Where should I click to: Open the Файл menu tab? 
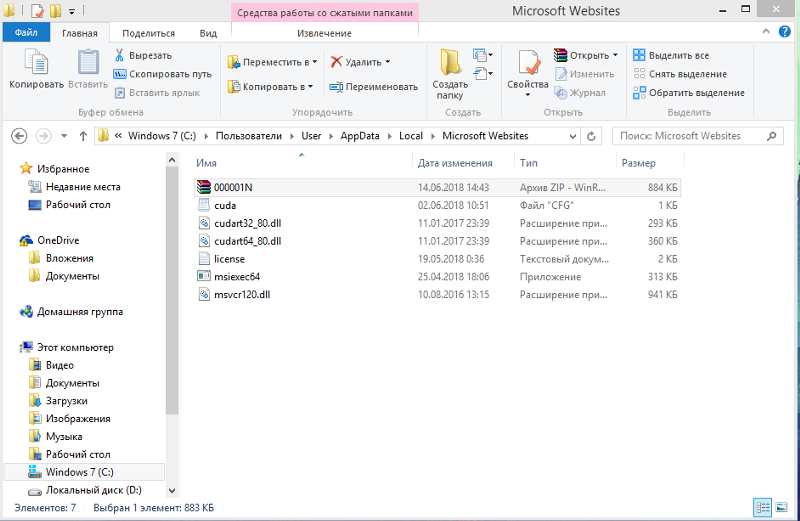click(x=26, y=32)
